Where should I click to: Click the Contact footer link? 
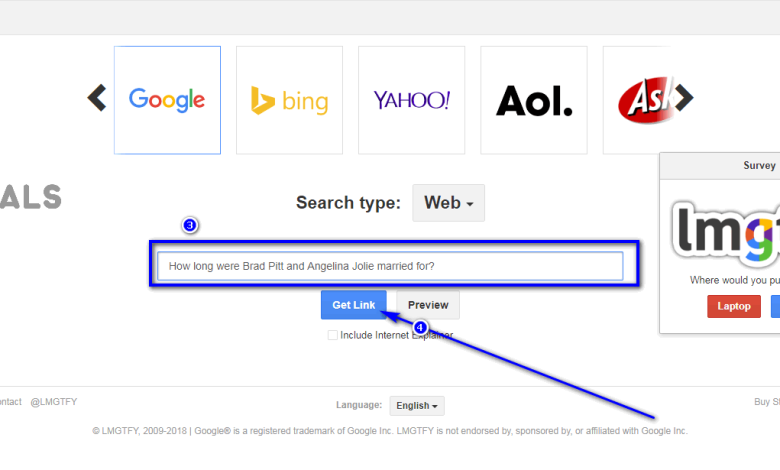8,402
